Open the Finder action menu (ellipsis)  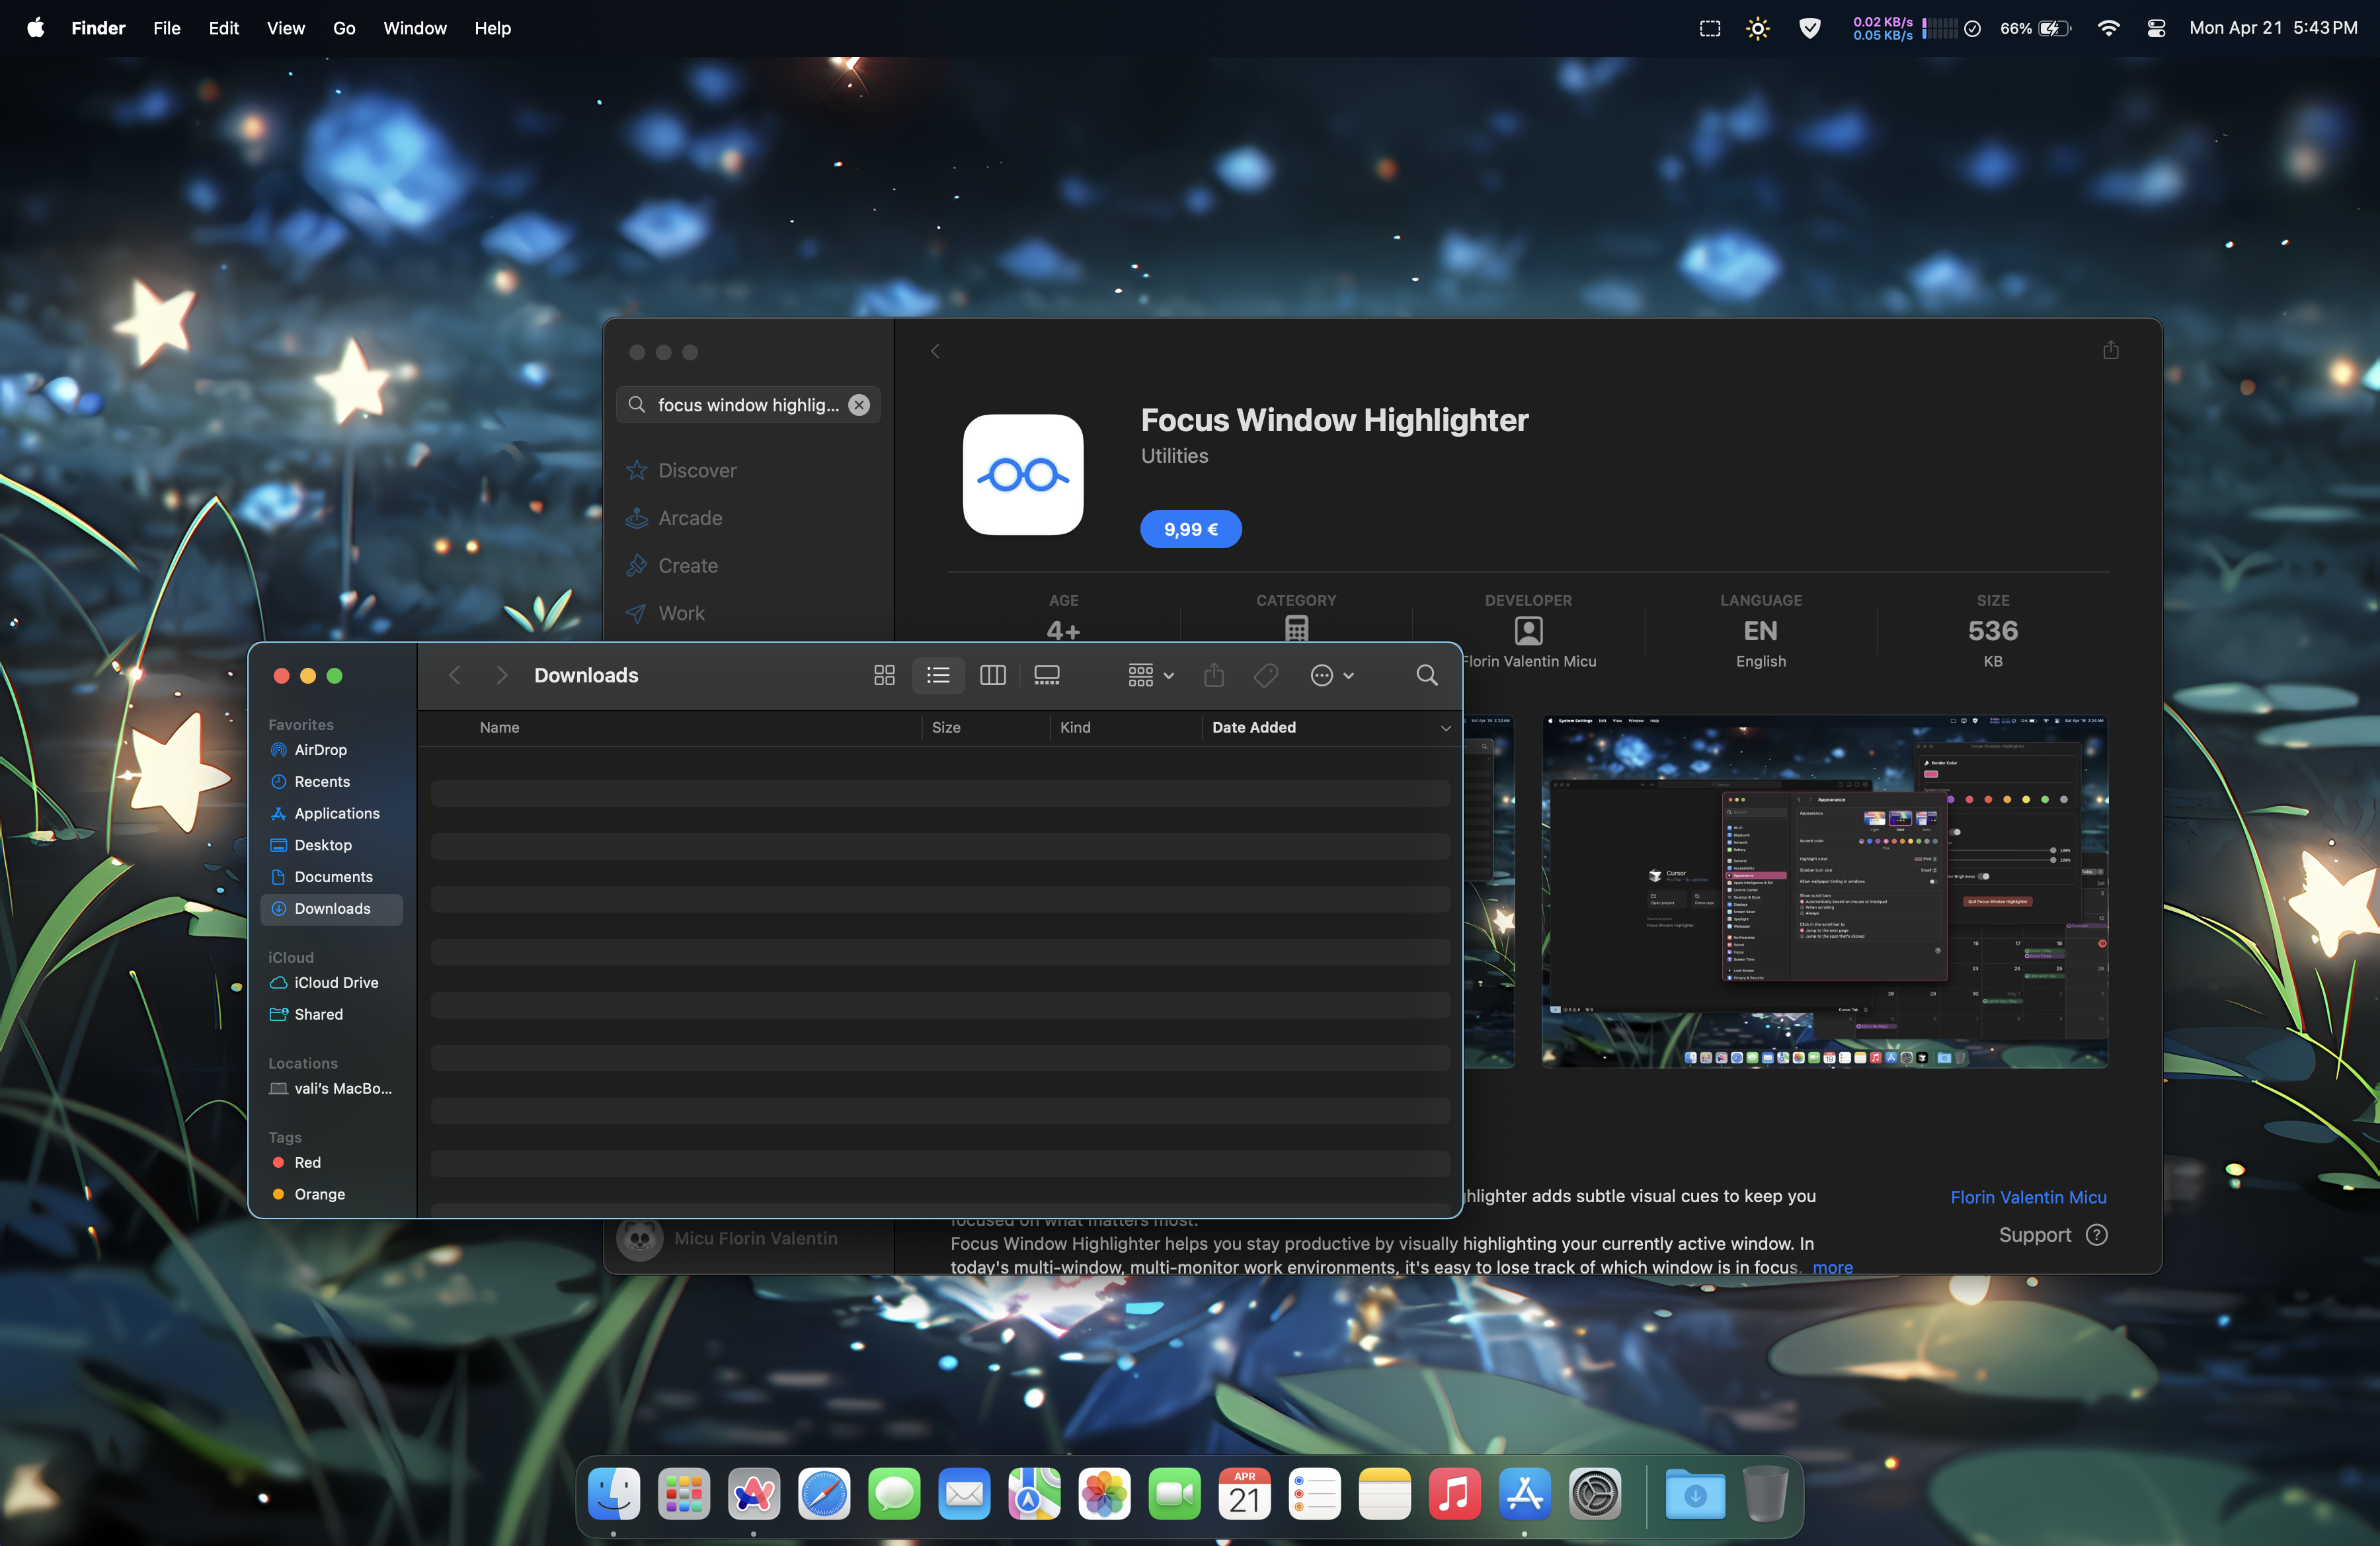[1332, 676]
